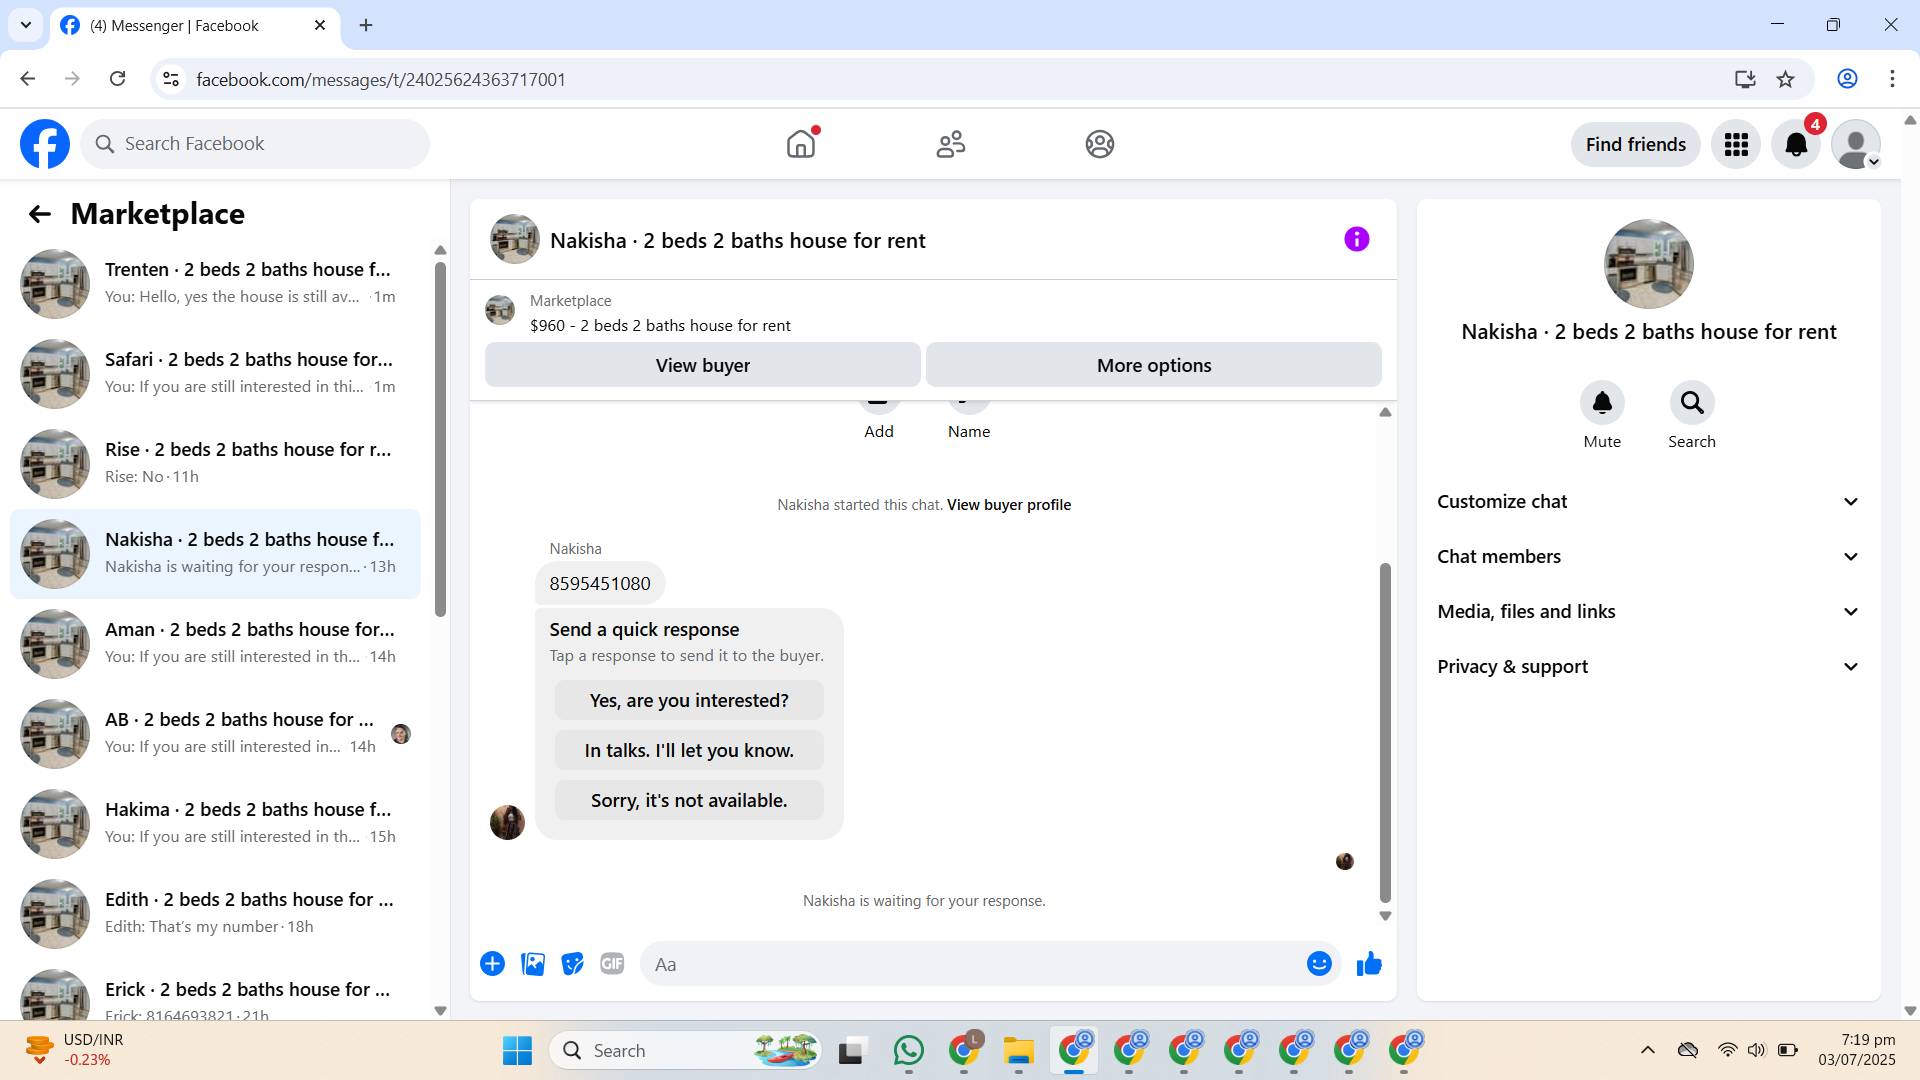Click the attach photo icon

tap(533, 964)
